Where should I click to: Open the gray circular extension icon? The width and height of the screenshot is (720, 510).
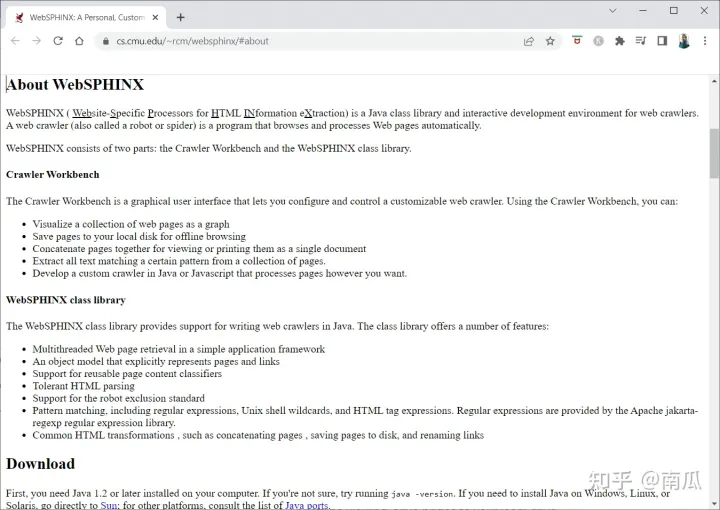pyautogui.click(x=598, y=41)
